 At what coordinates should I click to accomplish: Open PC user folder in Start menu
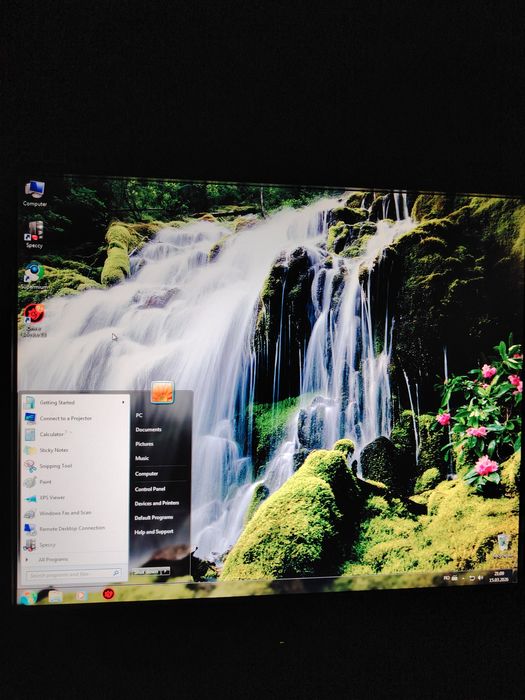139,415
